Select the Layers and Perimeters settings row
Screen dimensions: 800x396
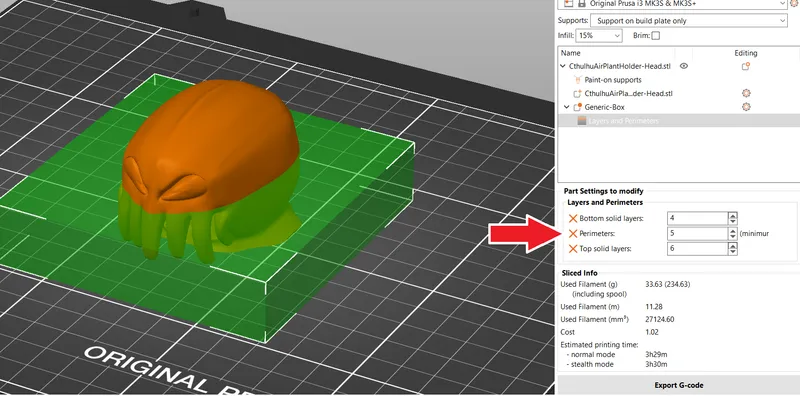[x=678, y=121]
